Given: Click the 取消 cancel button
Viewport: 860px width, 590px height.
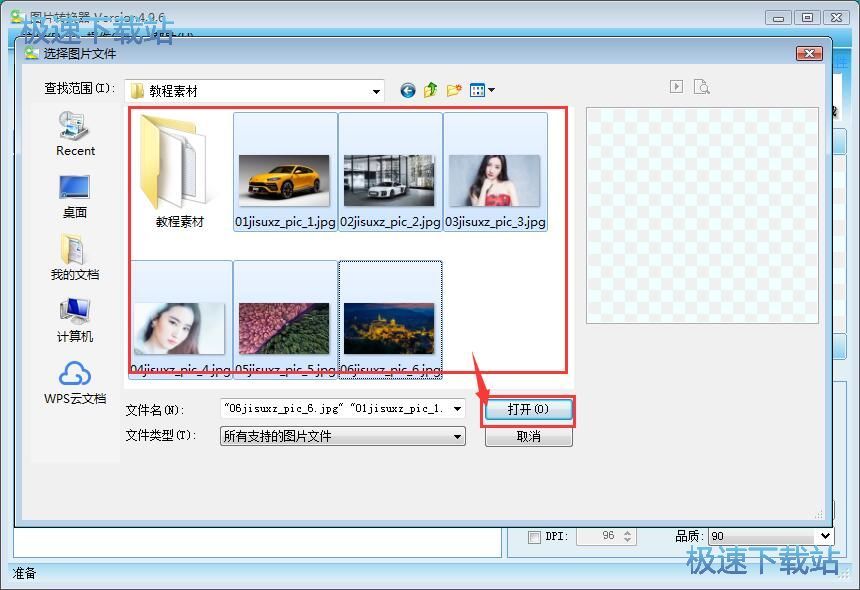Looking at the screenshot, I should point(527,436).
